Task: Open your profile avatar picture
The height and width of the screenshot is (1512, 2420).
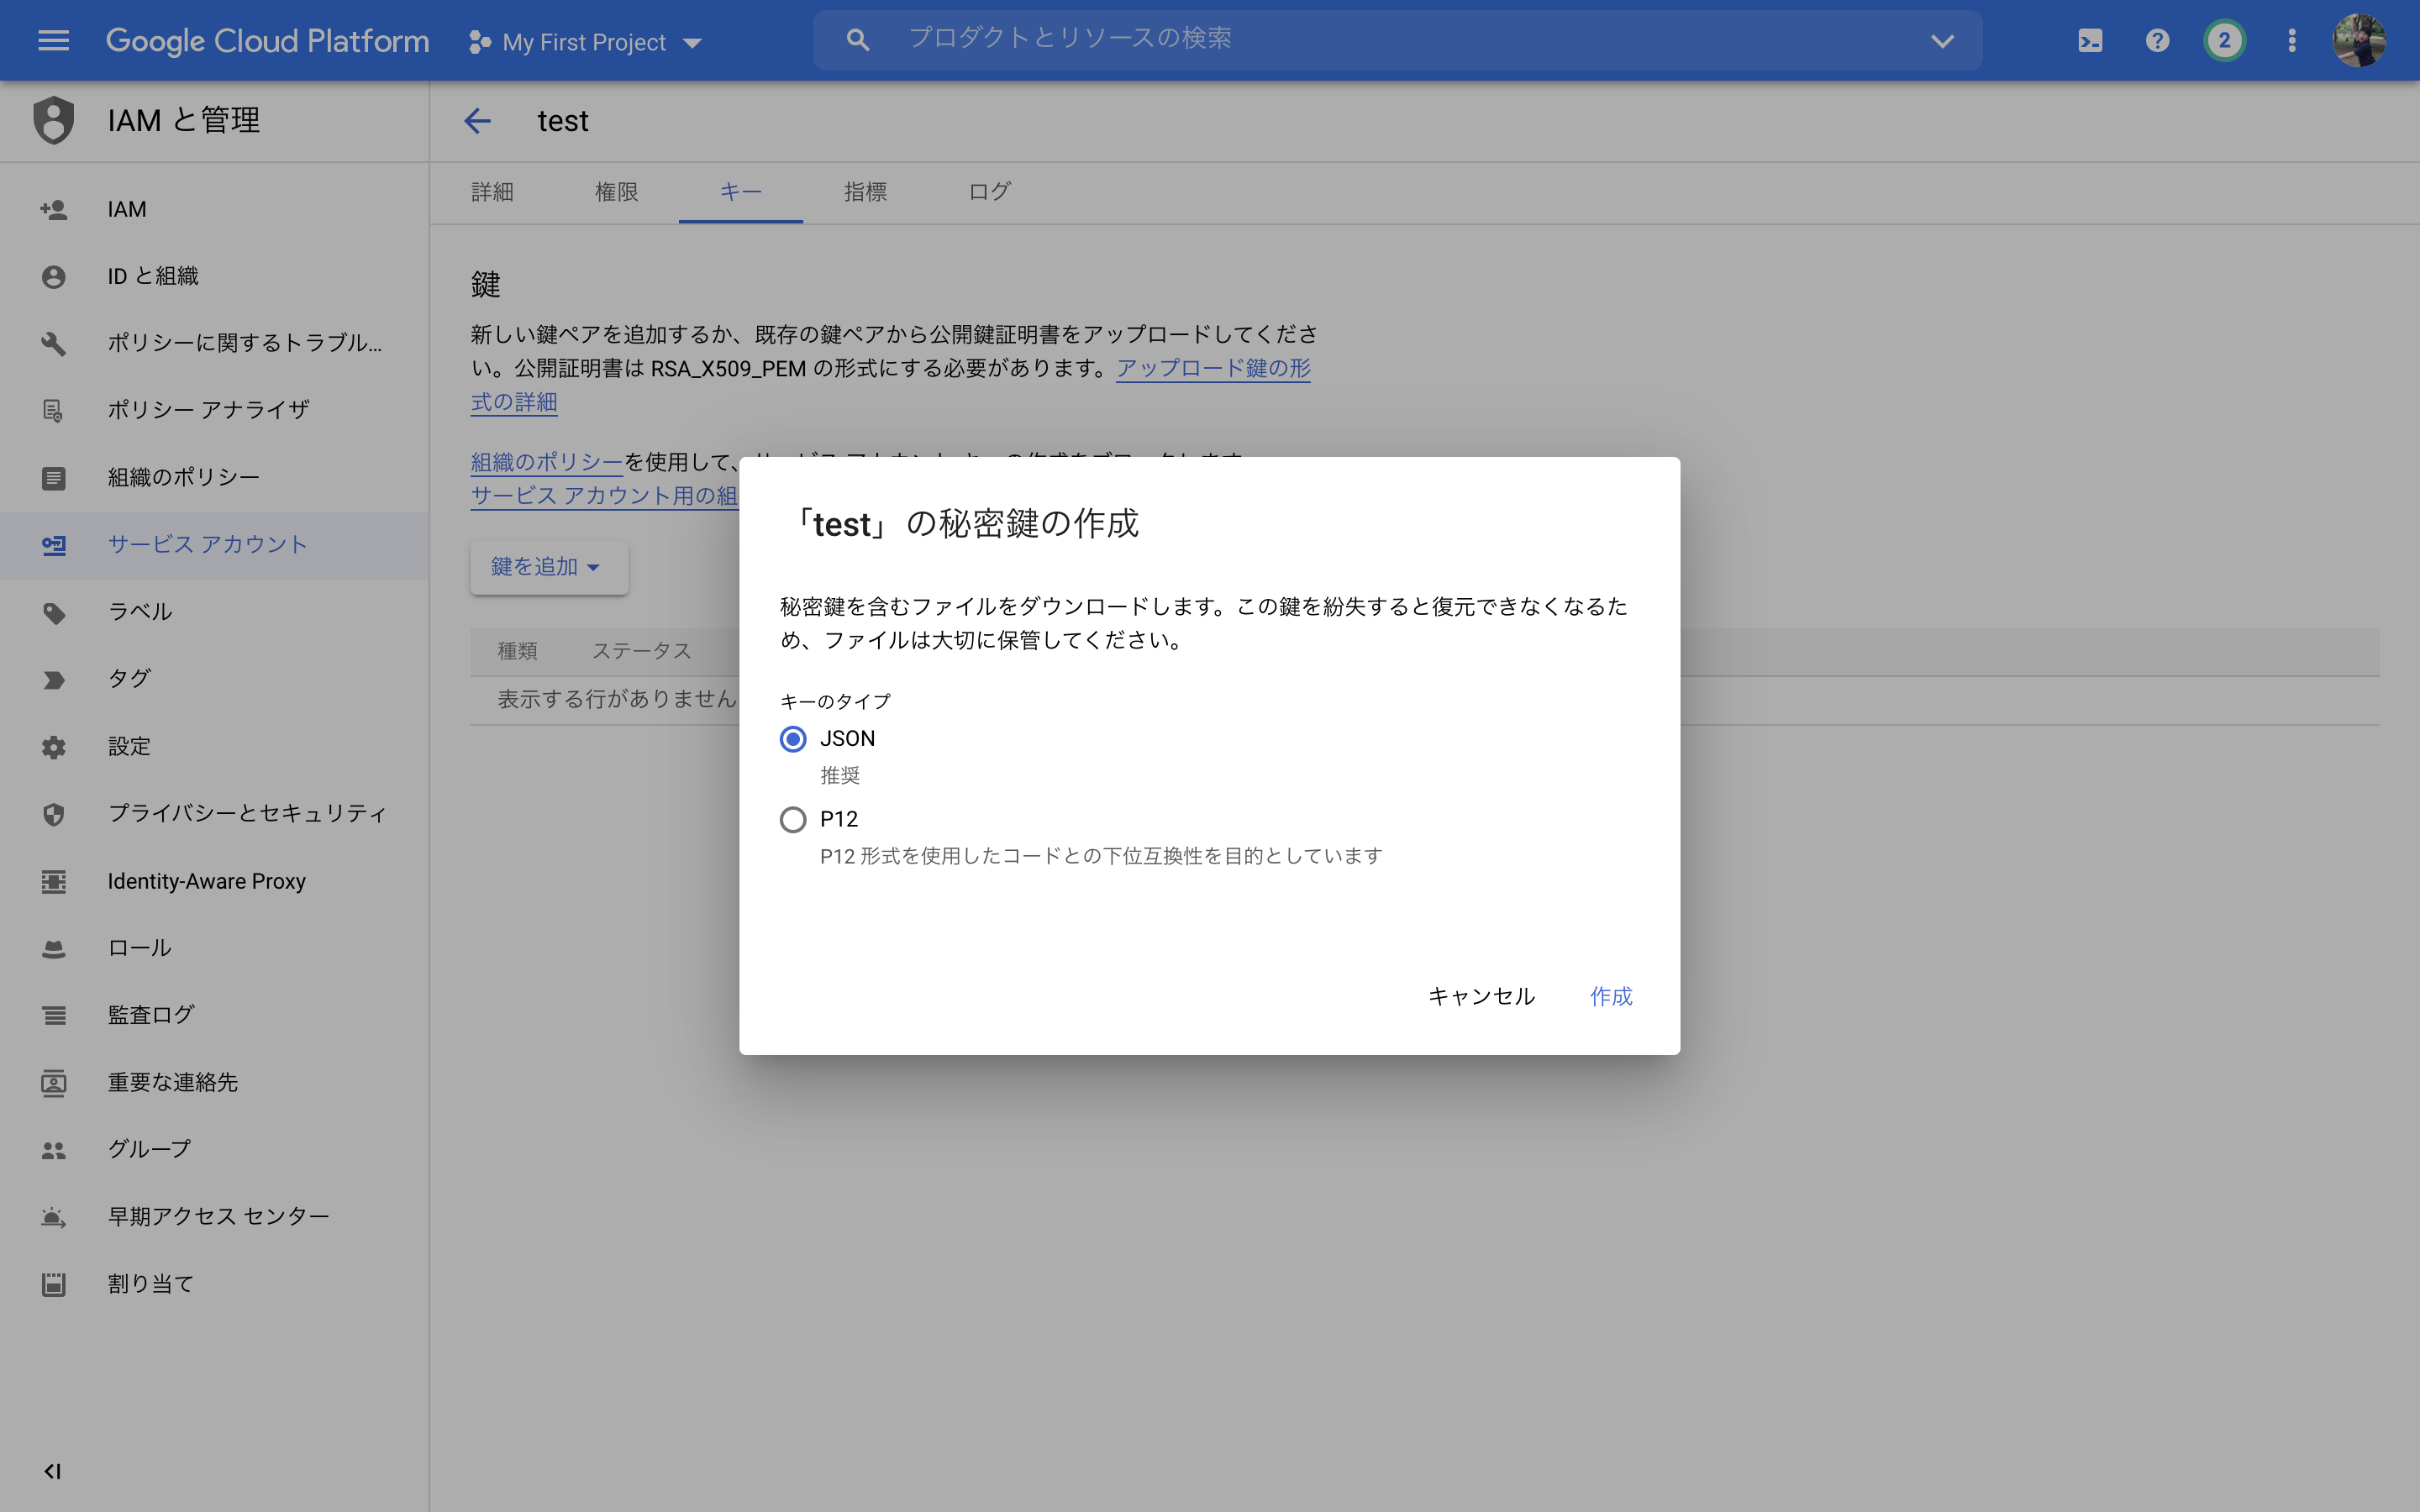Action: [x=2362, y=40]
